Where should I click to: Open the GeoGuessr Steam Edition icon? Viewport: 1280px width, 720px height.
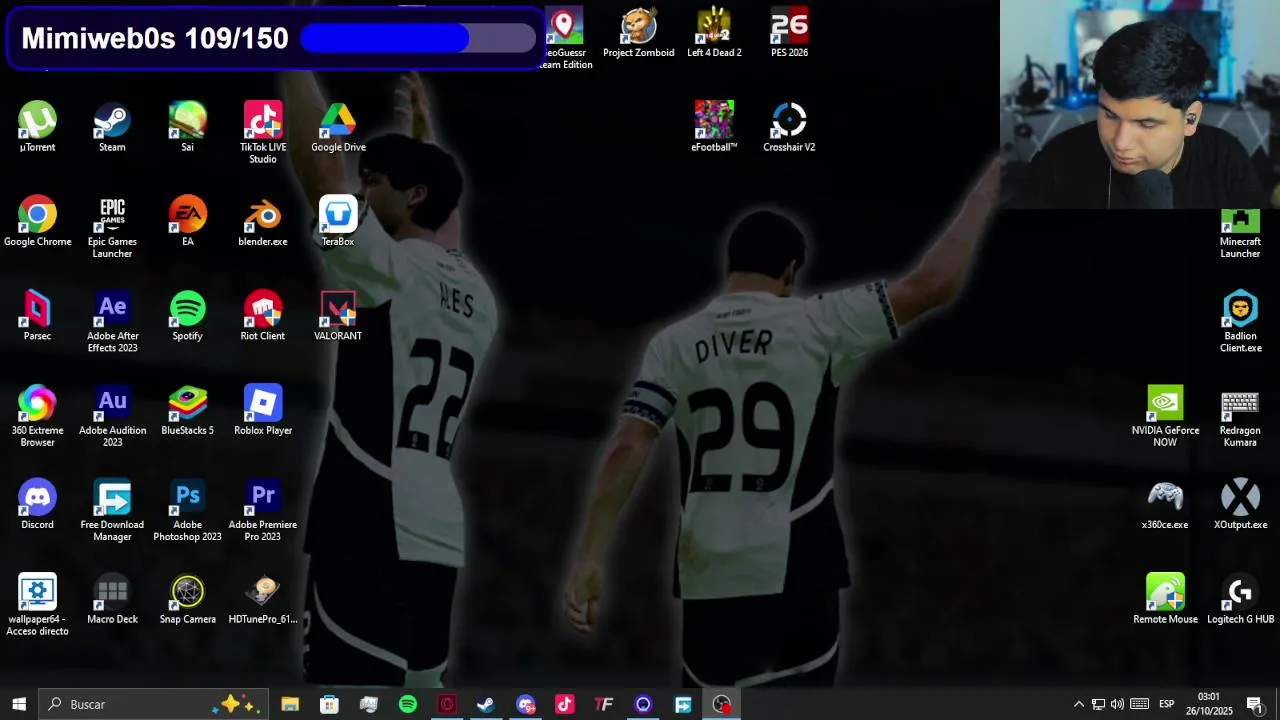[565, 39]
